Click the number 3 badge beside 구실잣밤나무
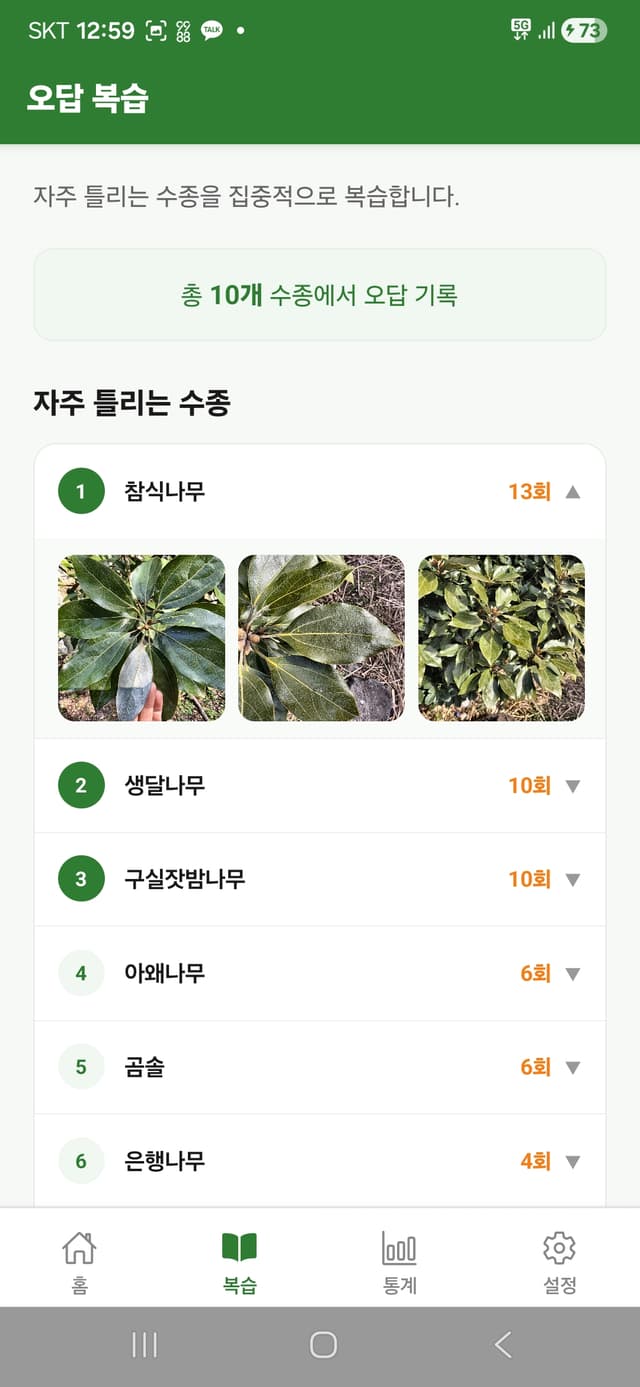The image size is (640, 1387). (x=80, y=879)
